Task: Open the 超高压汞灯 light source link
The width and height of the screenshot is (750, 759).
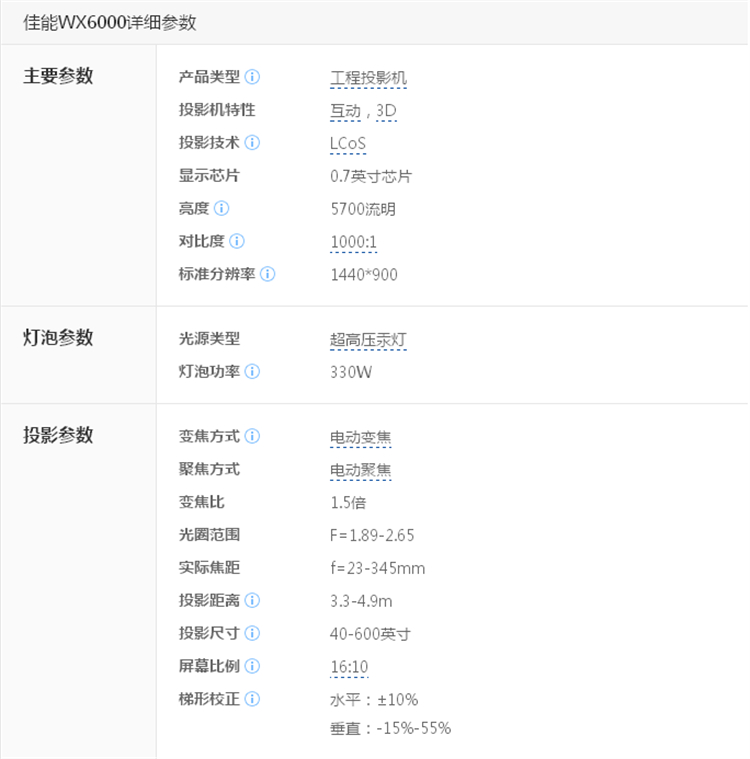Action: (x=368, y=340)
